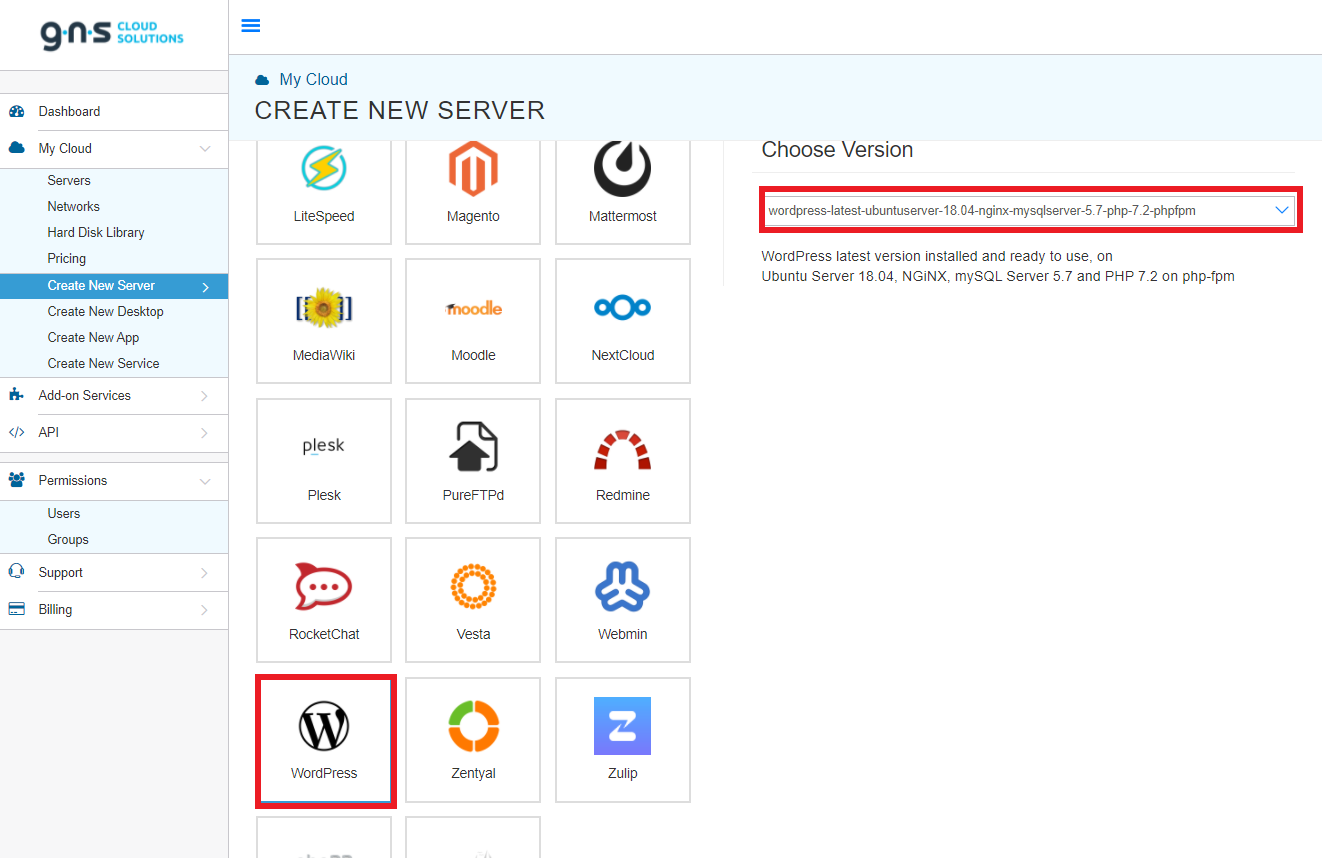
Task: Select the Moodle app tile
Action: point(473,321)
